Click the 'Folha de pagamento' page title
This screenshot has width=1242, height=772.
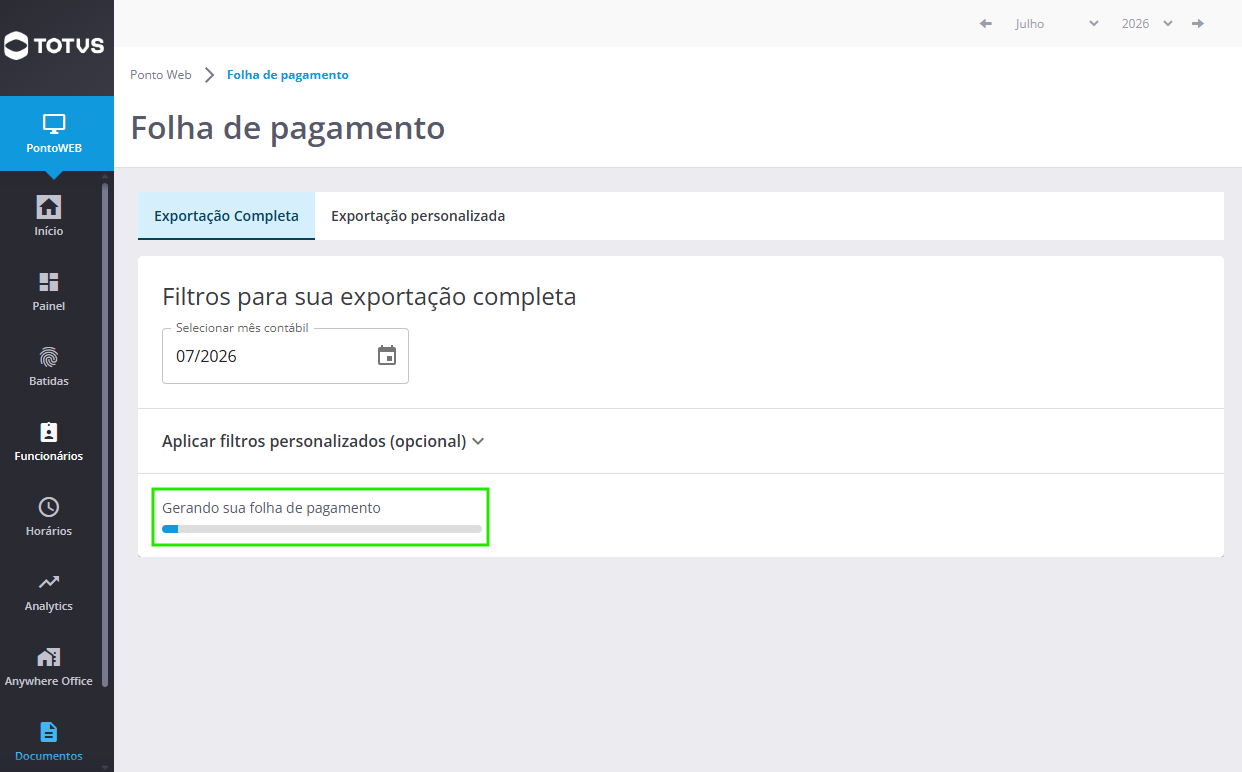click(x=288, y=128)
